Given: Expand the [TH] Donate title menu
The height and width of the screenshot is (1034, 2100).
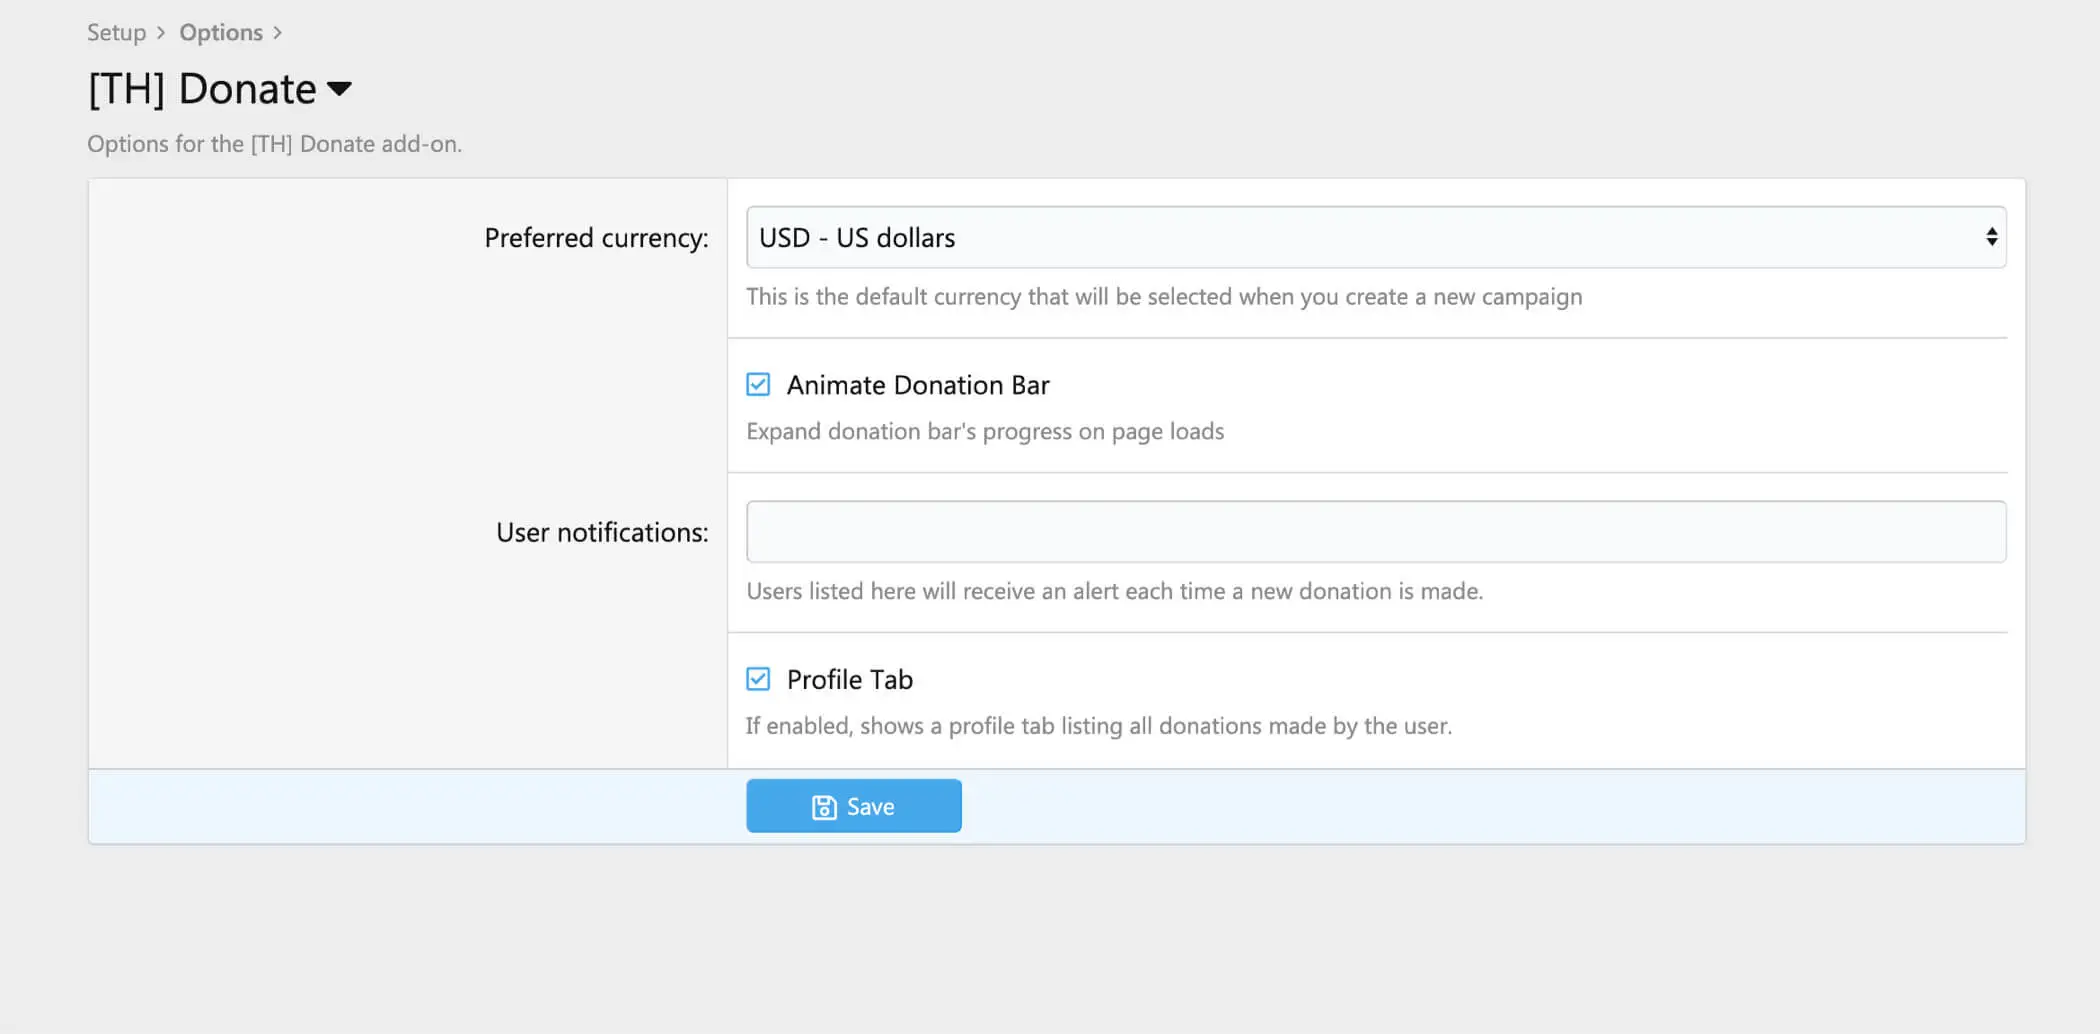Looking at the screenshot, I should coord(203,89).
